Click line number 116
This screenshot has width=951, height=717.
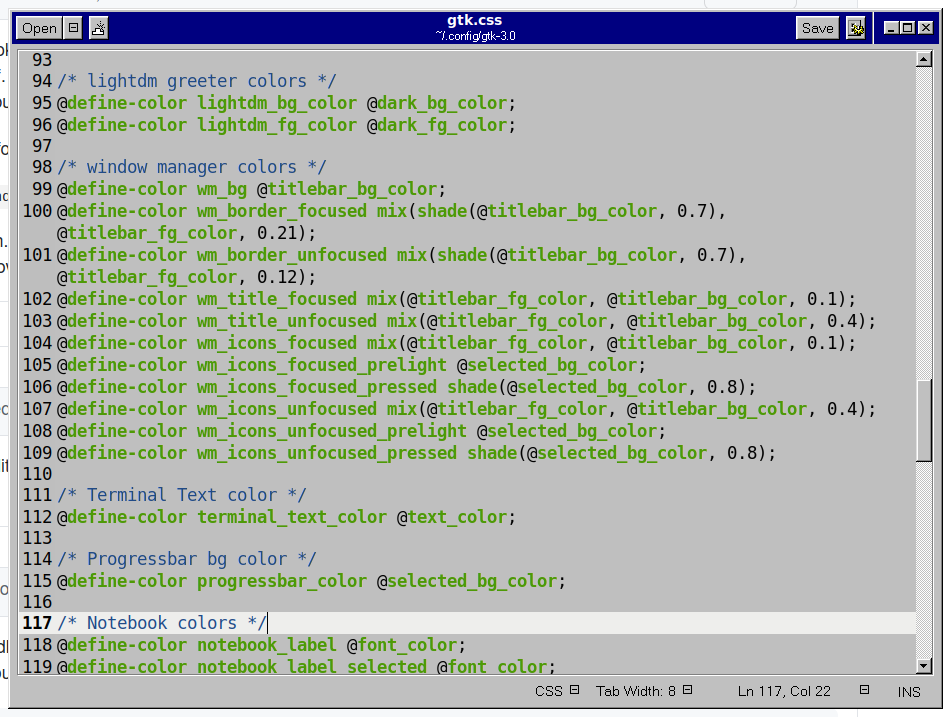pos(38,602)
